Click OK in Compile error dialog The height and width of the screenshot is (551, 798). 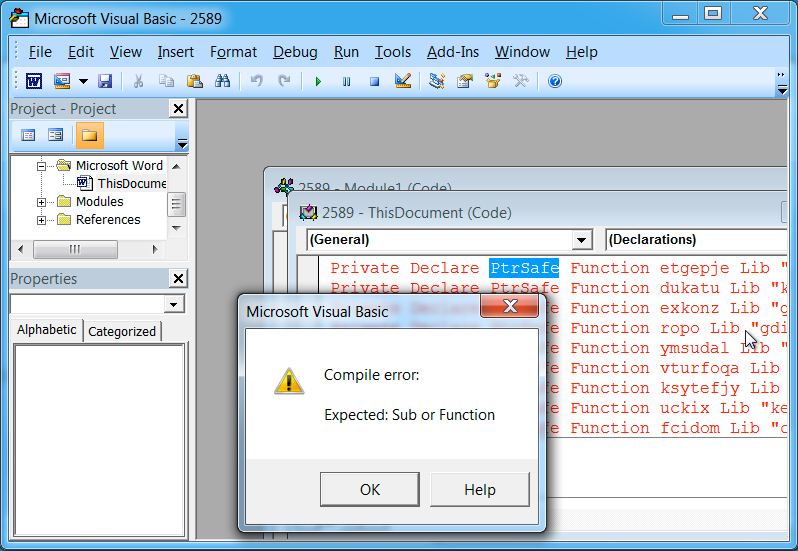click(370, 489)
